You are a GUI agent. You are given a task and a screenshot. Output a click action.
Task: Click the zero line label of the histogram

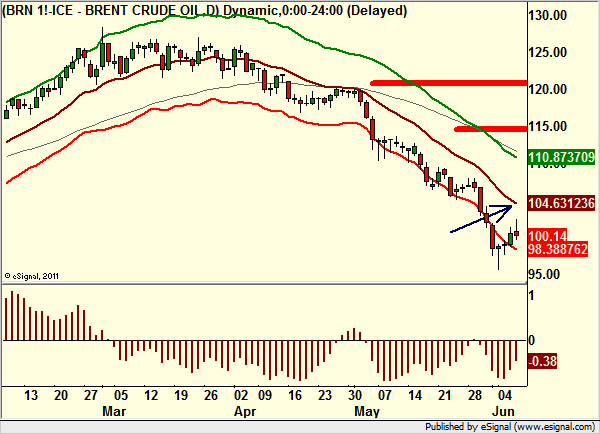[x=531, y=340]
